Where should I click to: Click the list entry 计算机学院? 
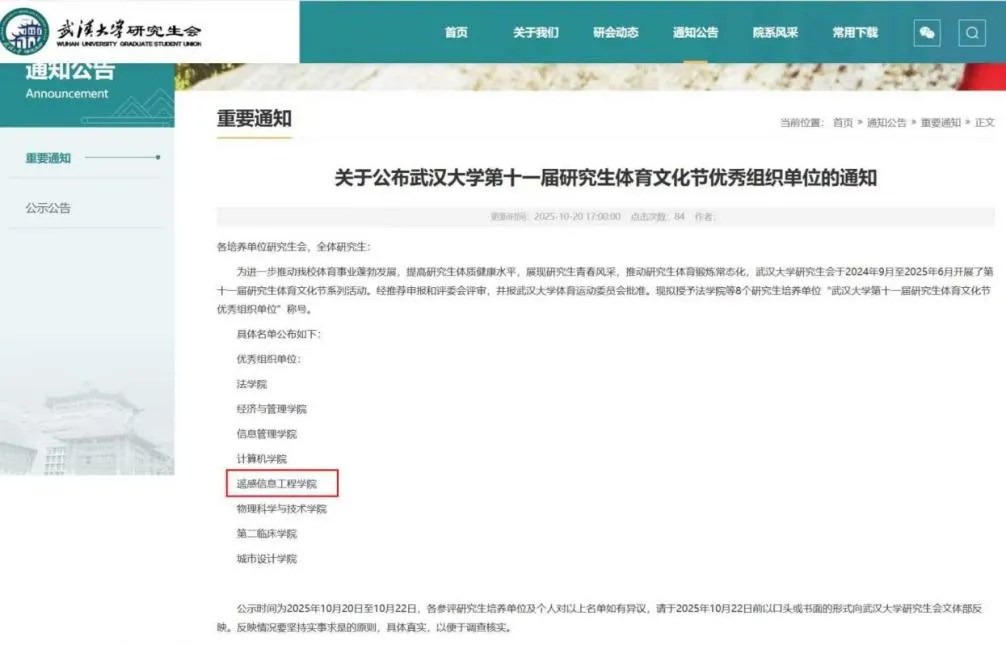(261, 459)
